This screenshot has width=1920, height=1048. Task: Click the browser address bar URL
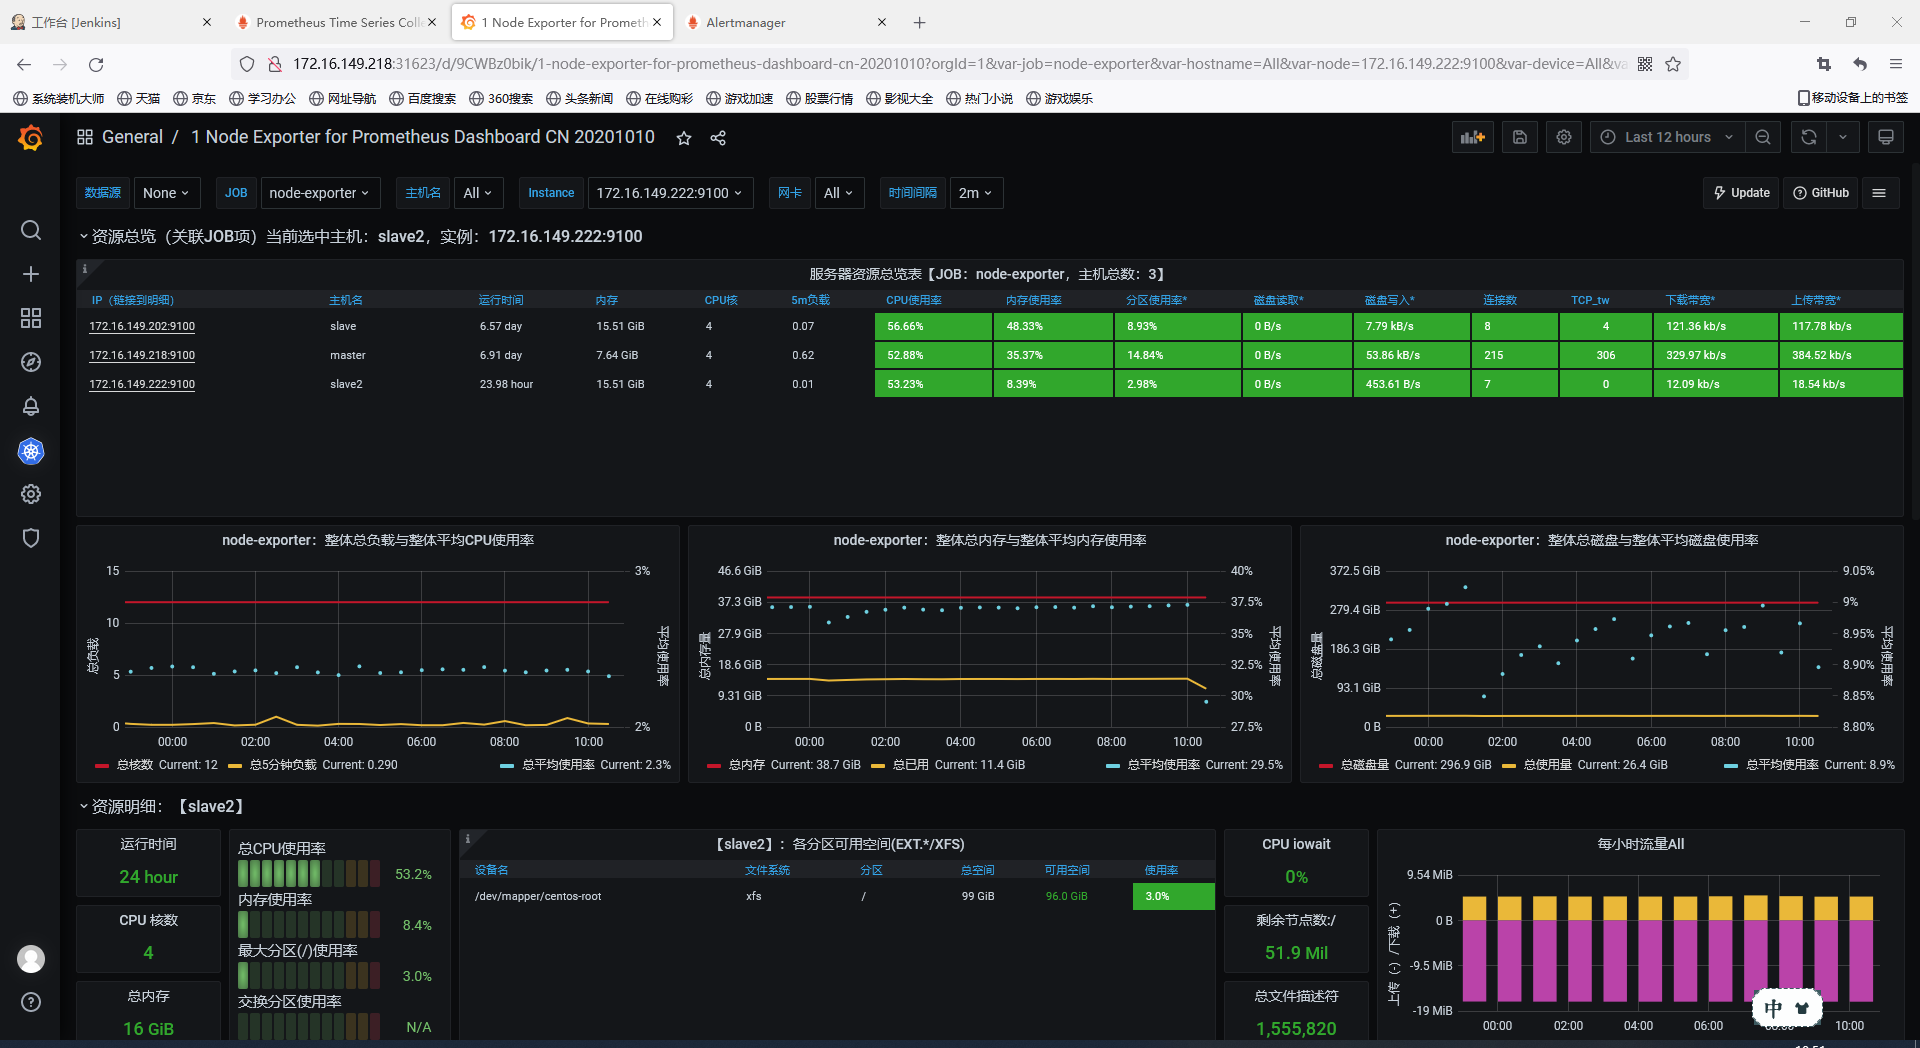coord(959,64)
